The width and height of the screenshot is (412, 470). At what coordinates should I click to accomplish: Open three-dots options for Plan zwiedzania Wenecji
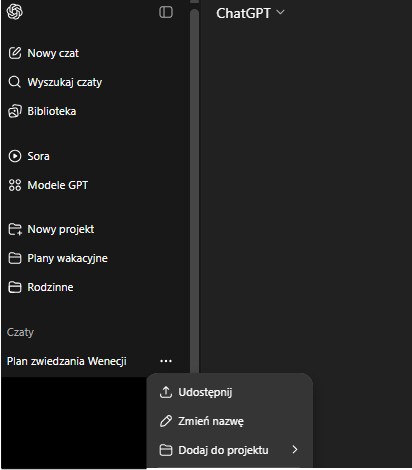point(166,361)
